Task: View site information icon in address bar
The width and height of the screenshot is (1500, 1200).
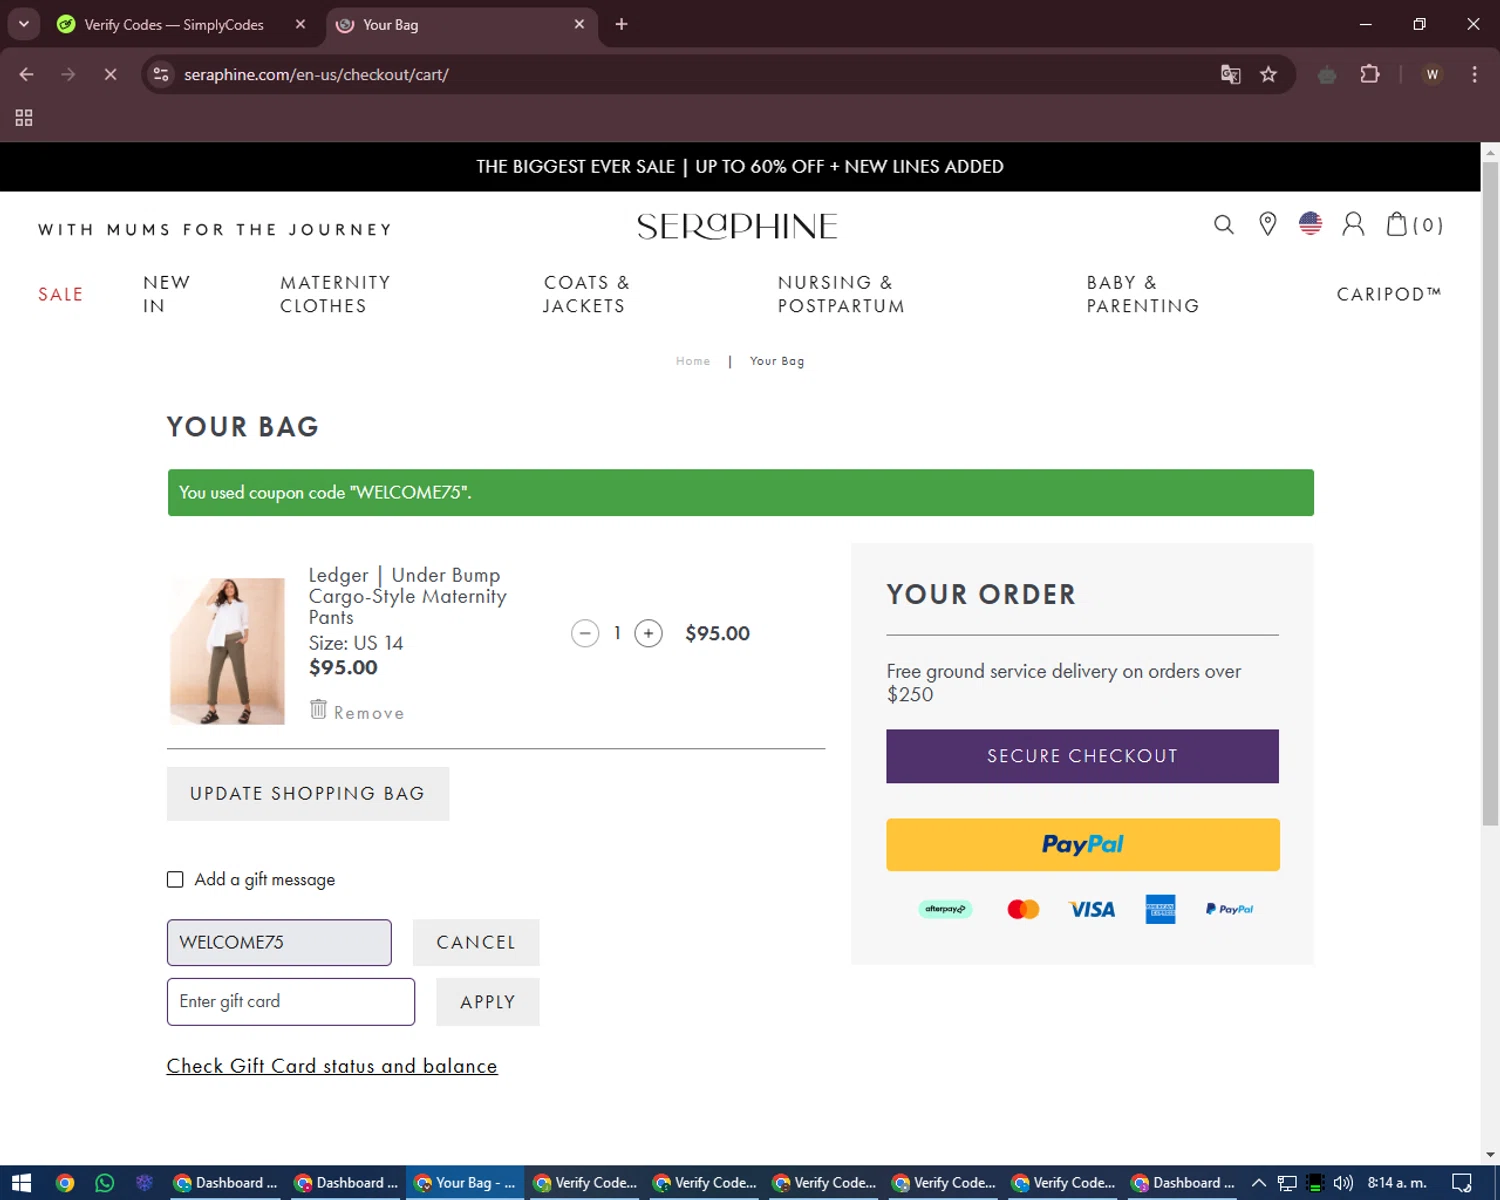Action: click(161, 74)
